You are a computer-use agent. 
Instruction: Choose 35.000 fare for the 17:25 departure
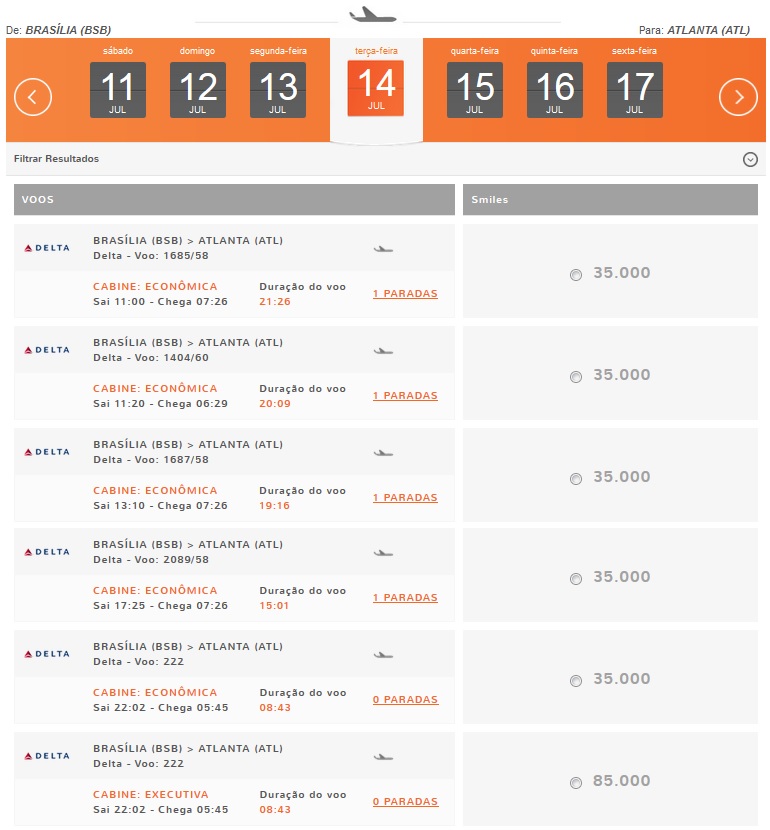click(576, 579)
